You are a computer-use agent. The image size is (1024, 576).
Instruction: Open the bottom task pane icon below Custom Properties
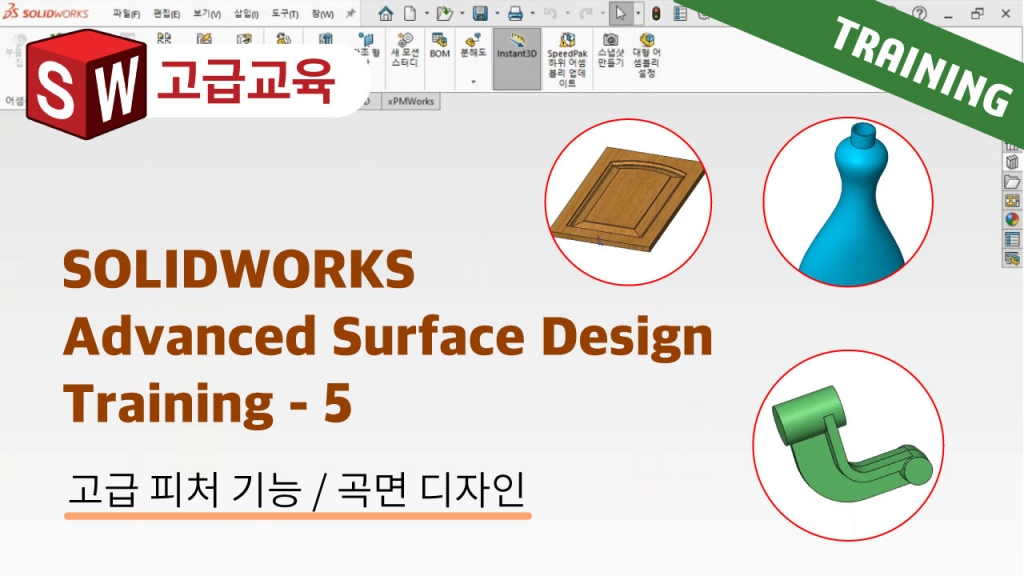[x=1012, y=259]
